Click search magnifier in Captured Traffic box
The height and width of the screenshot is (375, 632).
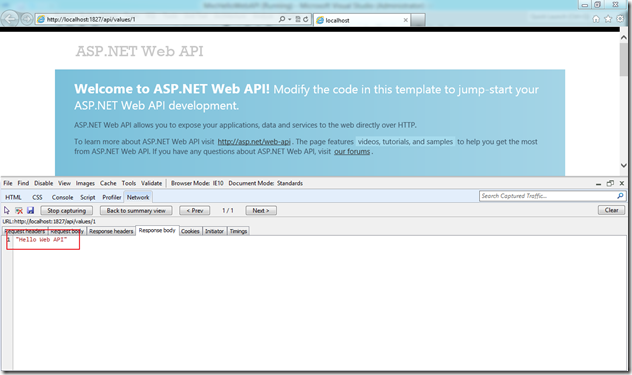(x=620, y=196)
